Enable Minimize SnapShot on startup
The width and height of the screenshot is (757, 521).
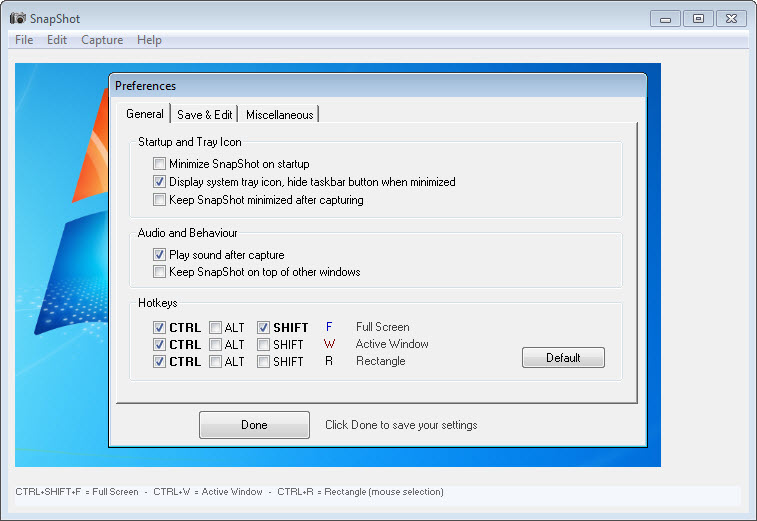(159, 164)
